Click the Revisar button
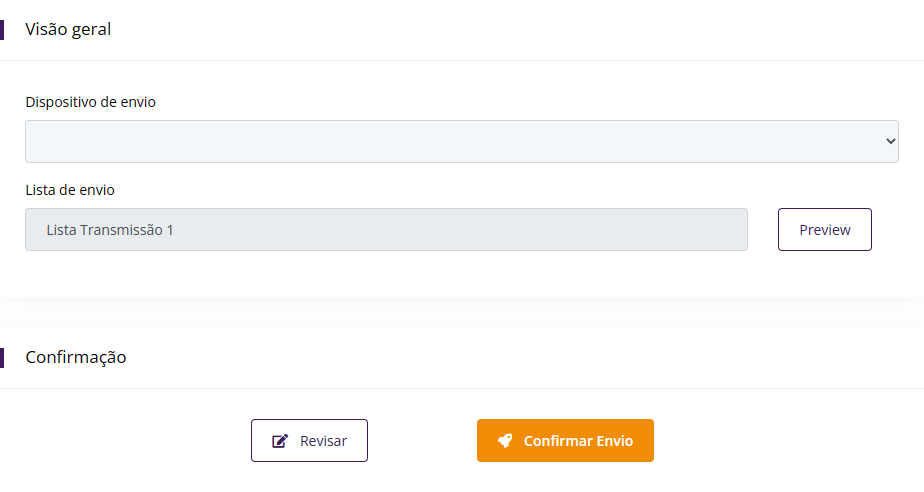The width and height of the screenshot is (924, 492). coord(309,441)
